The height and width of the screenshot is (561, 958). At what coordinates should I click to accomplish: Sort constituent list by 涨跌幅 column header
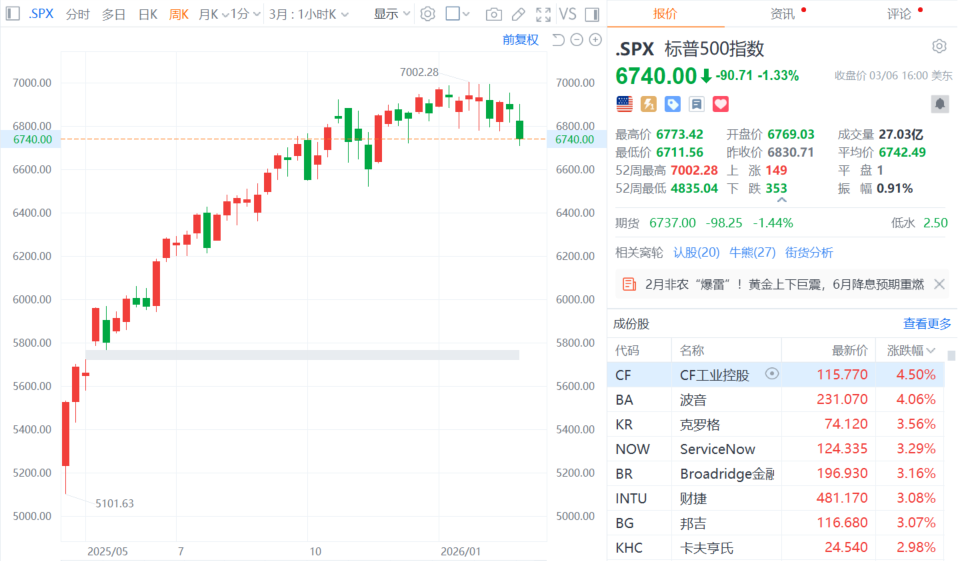click(x=910, y=351)
